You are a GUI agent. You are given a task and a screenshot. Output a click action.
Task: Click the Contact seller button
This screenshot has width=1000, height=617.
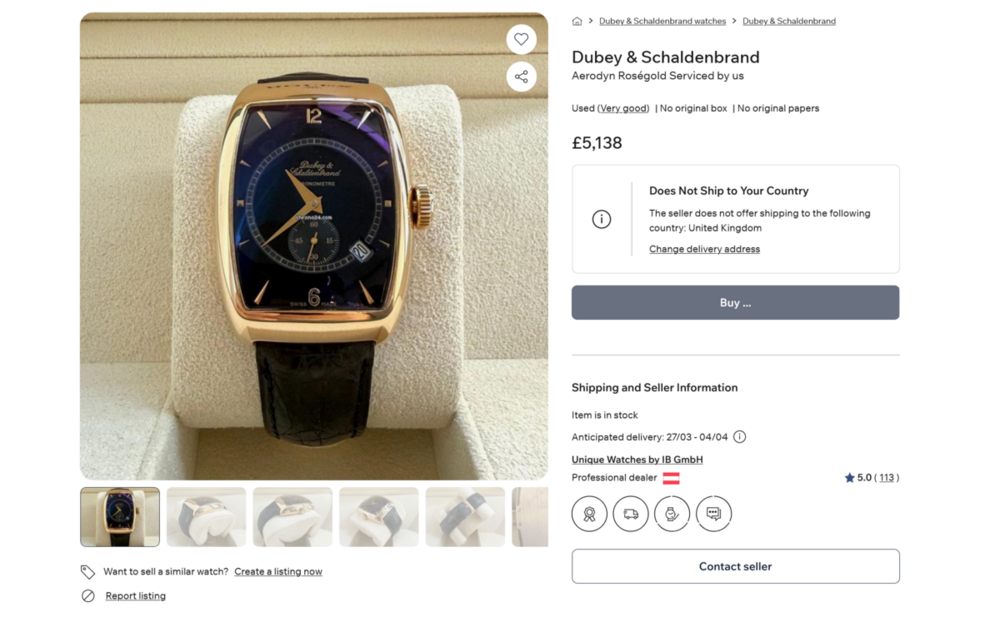[735, 566]
